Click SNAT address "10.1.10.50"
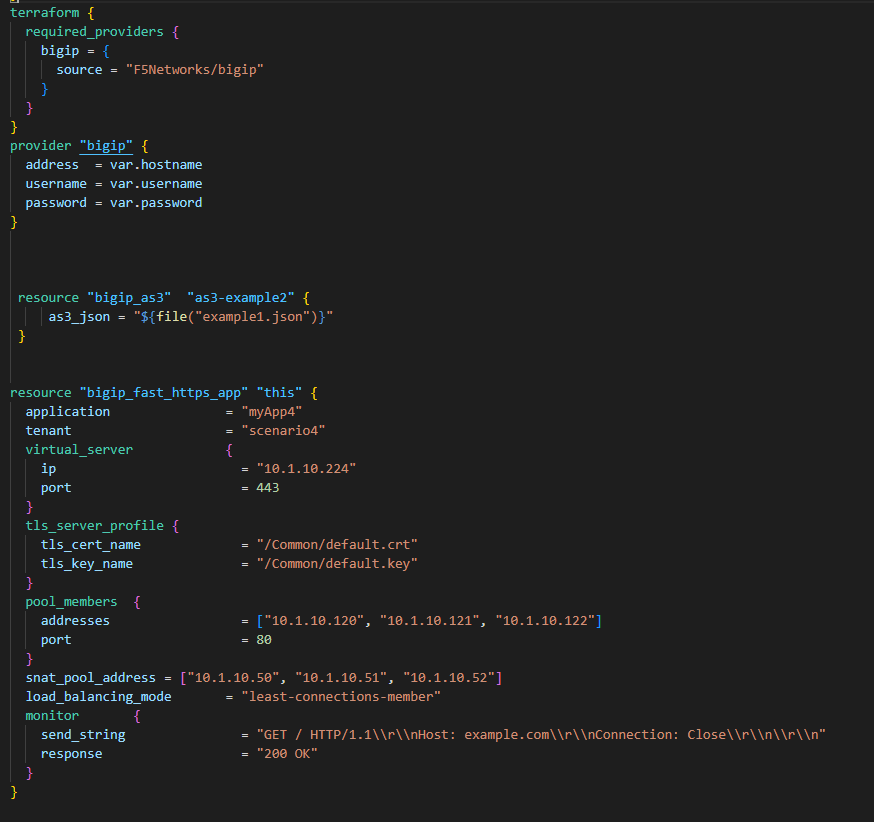This screenshot has height=822, width=874. 233,678
